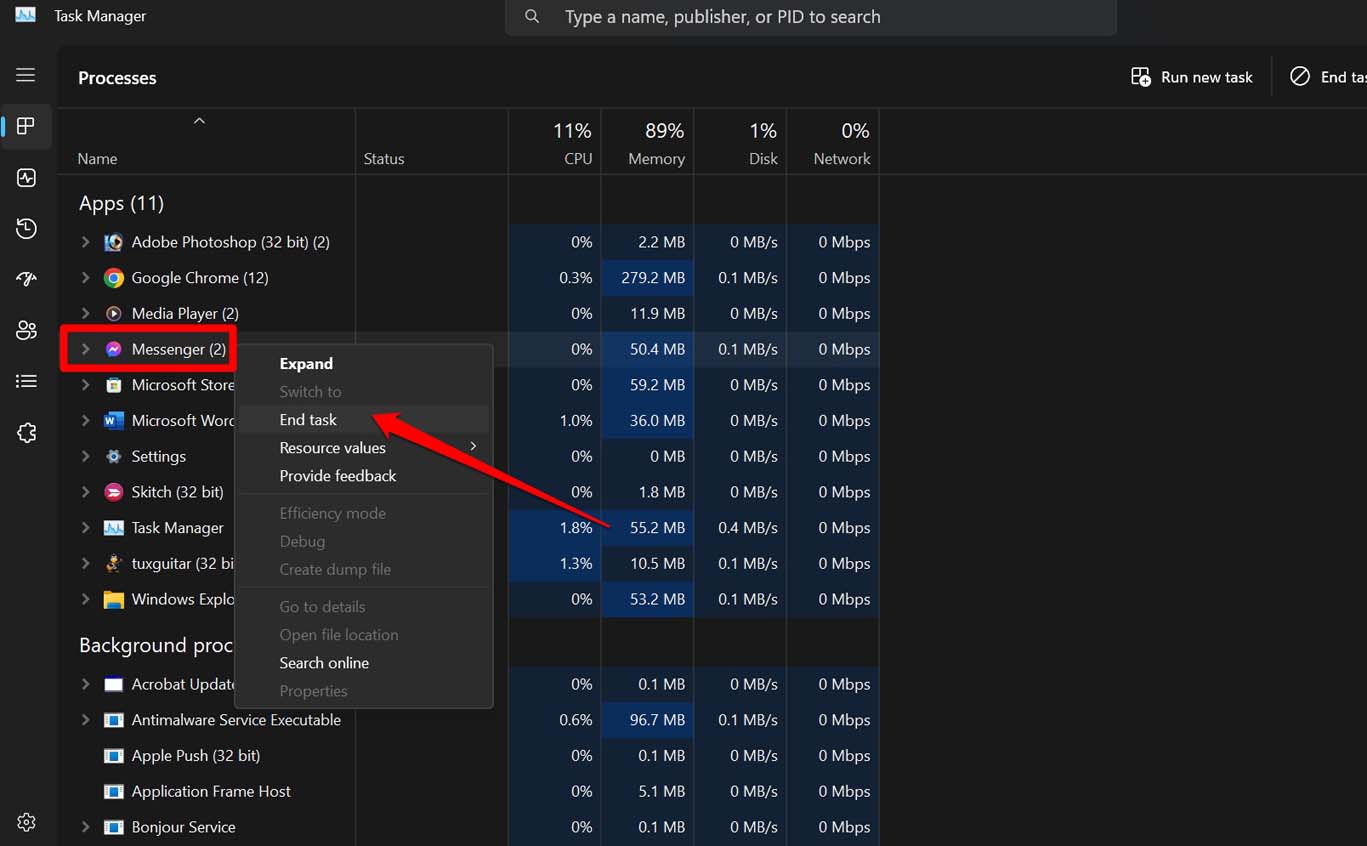
Task: Click Microsoft Word's 36.0 MB memory value
Action: [657, 421]
